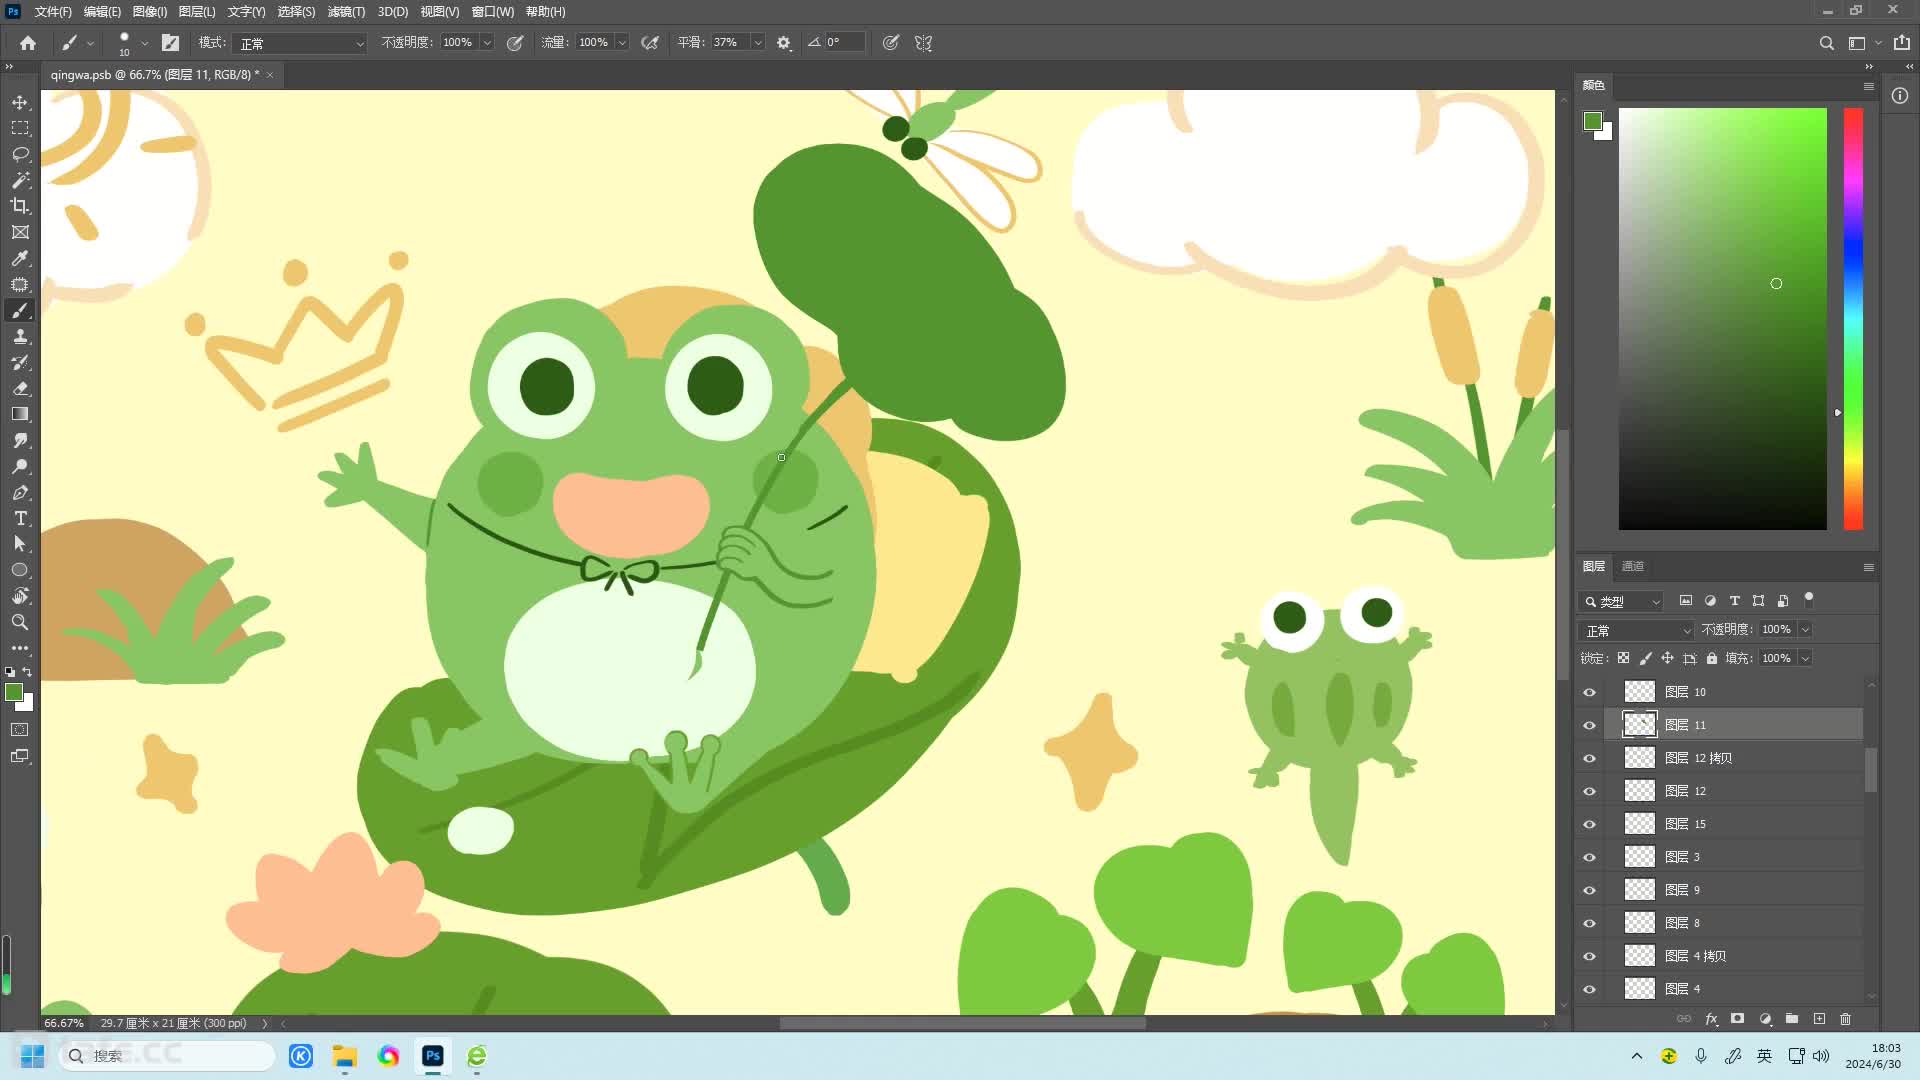Hide layer 图层 9
This screenshot has height=1080, width=1920.
pyautogui.click(x=1589, y=890)
